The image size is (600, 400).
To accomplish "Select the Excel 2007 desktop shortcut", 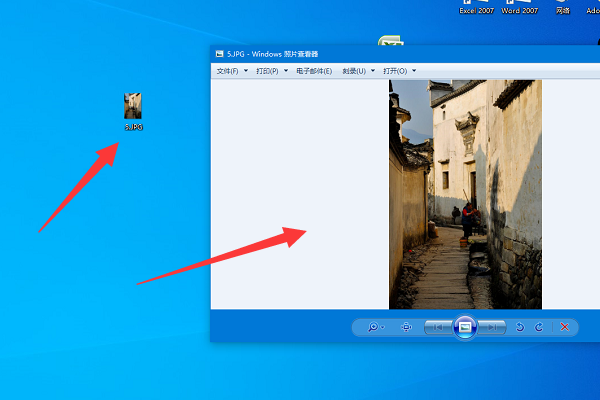I will coord(476,8).
